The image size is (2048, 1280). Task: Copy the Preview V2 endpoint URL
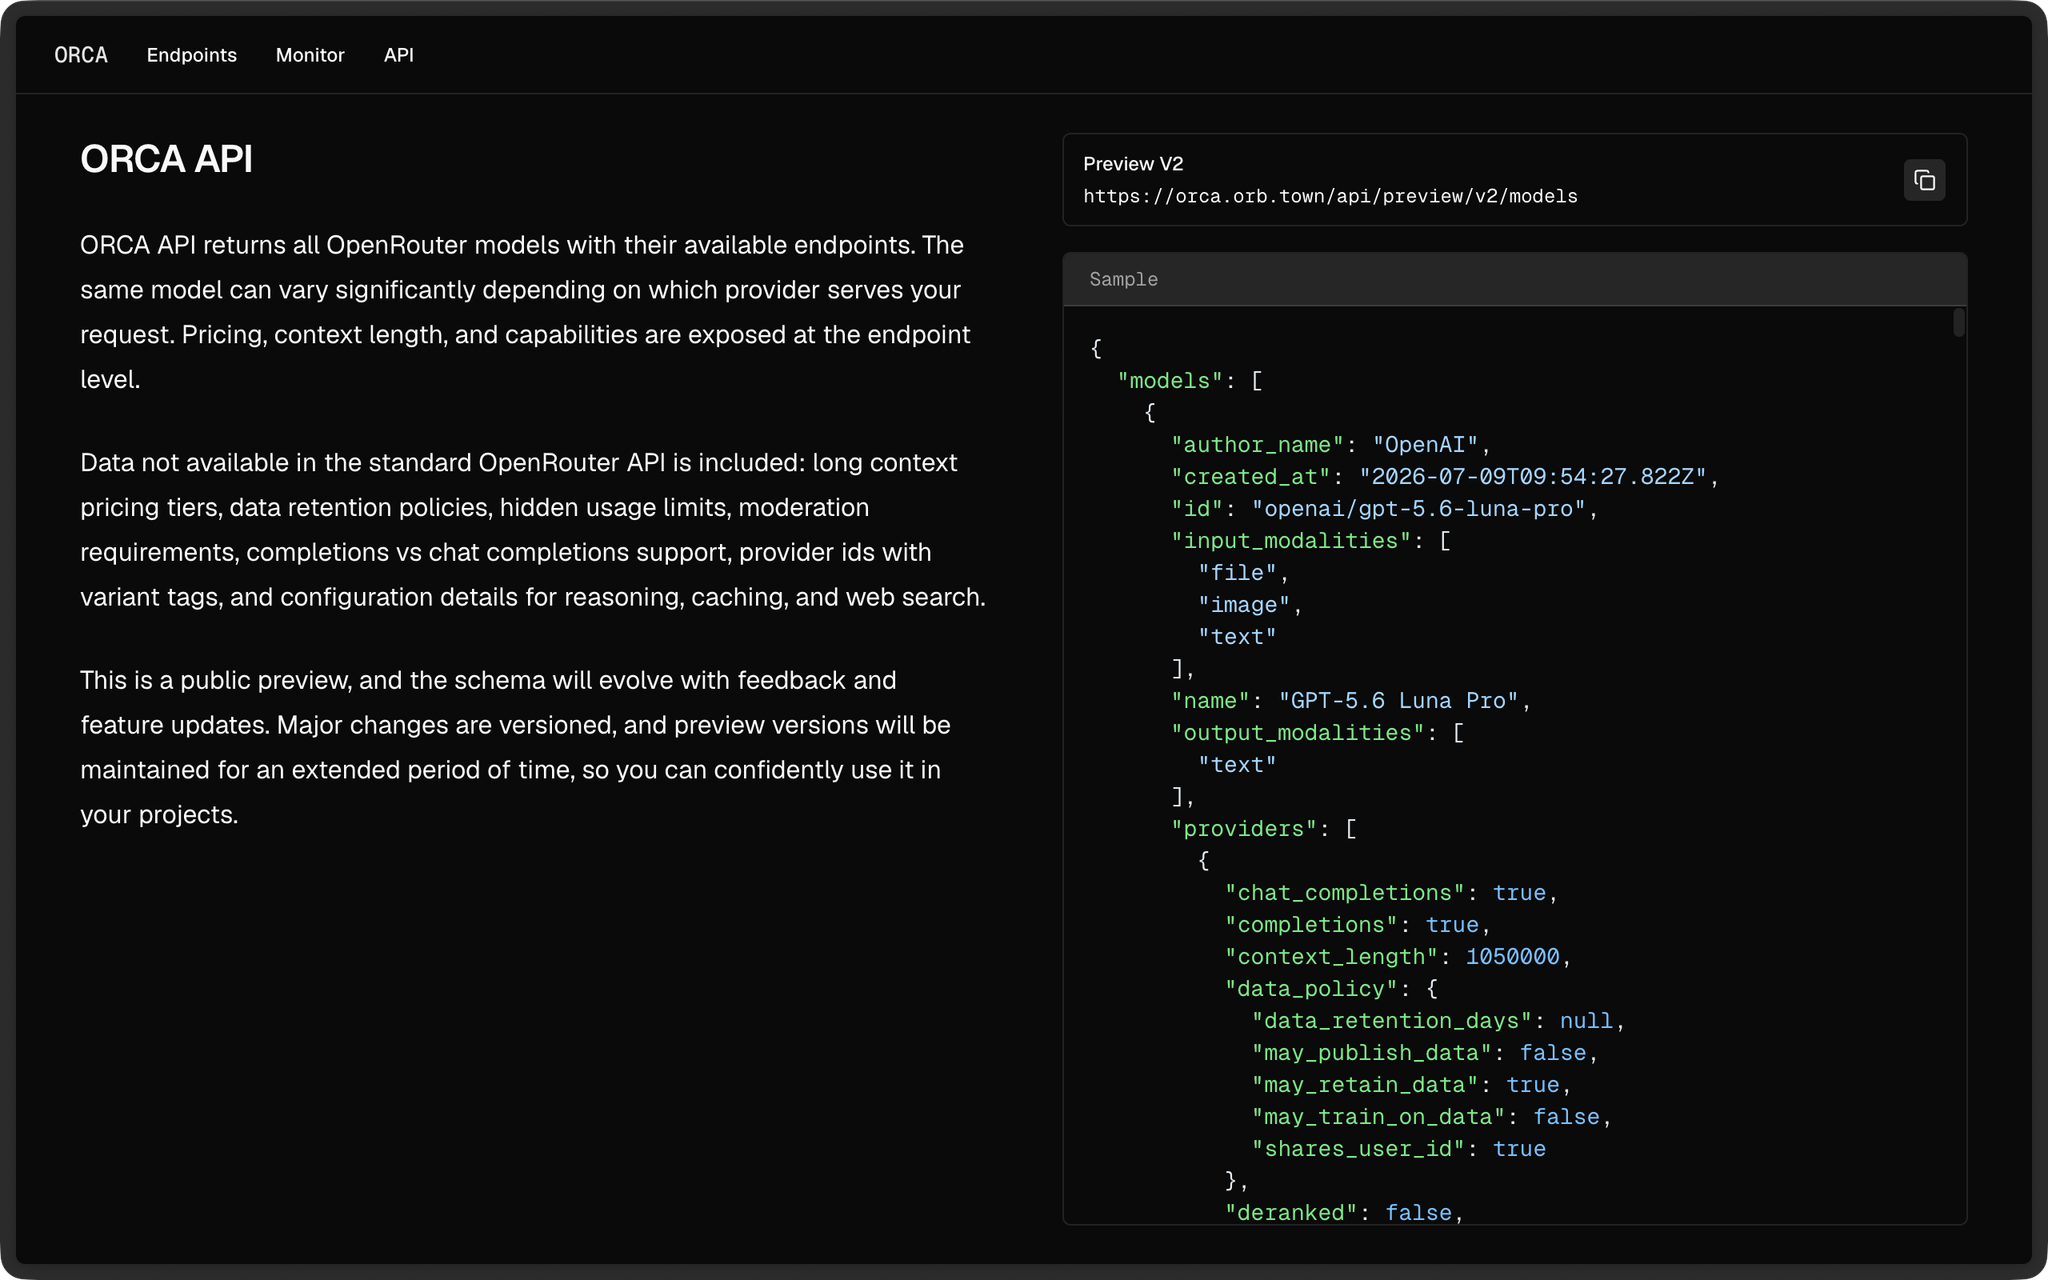pos(1924,180)
